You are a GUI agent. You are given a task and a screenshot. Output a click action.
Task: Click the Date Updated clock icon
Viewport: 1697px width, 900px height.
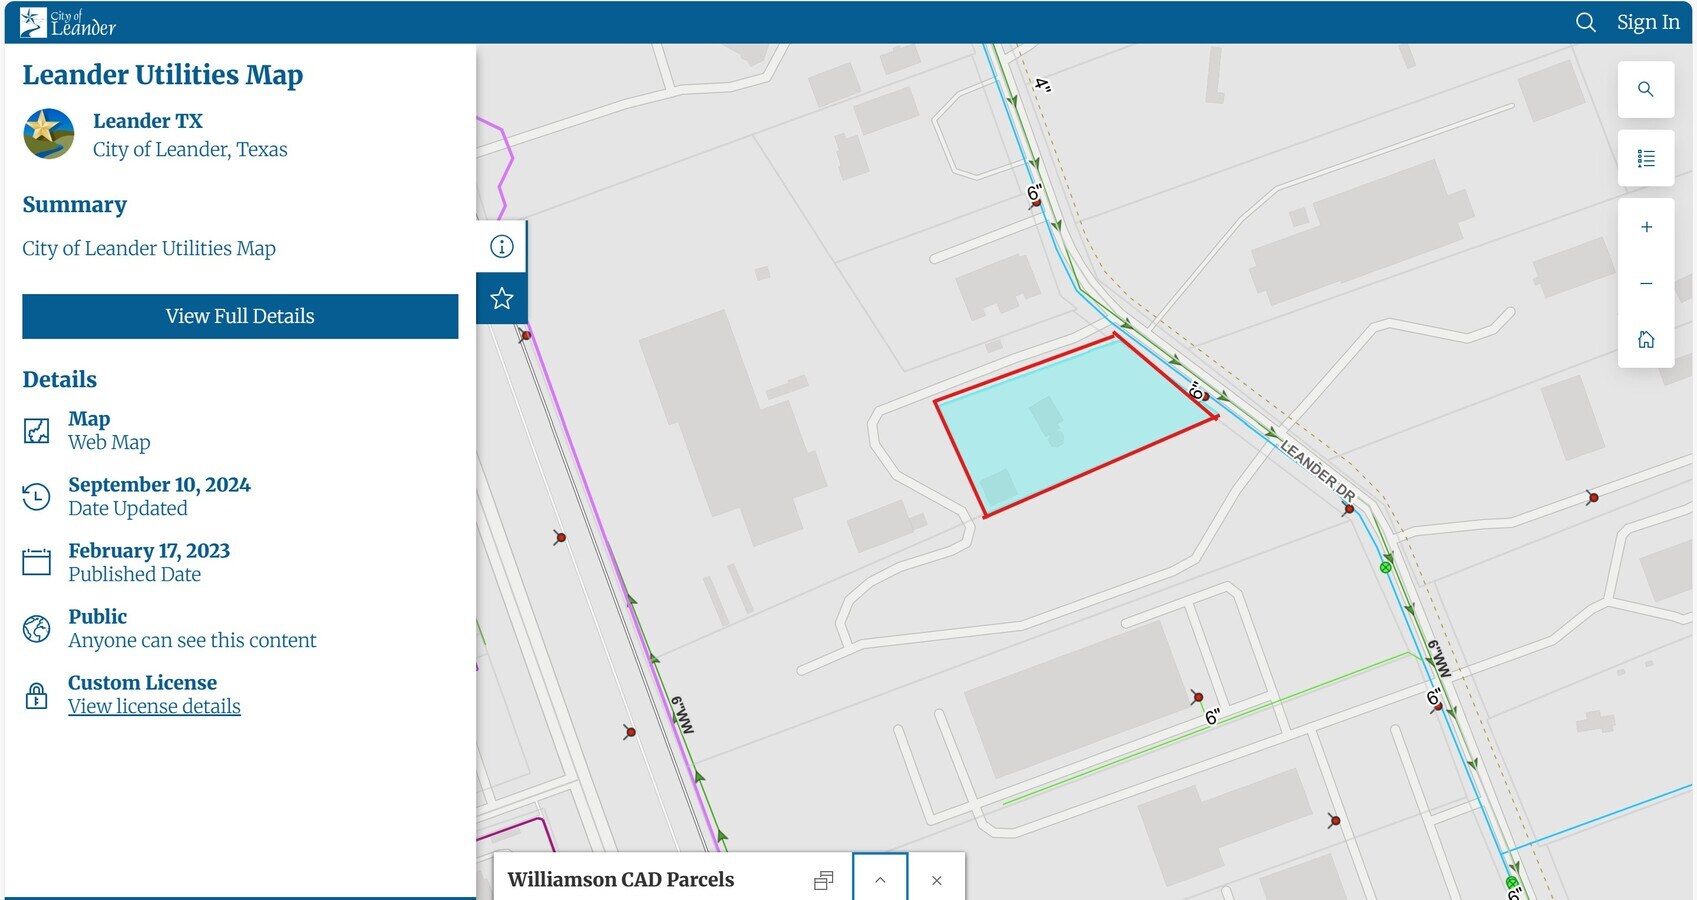pyautogui.click(x=36, y=496)
